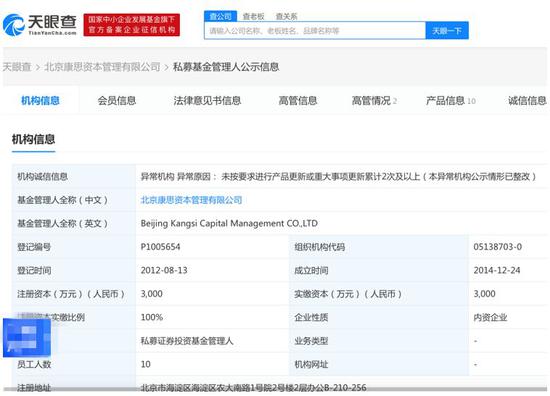Image resolution: width=550 pixels, height=396 pixels.
Task: Click the registered address text
Action: pyautogui.click(x=253, y=388)
